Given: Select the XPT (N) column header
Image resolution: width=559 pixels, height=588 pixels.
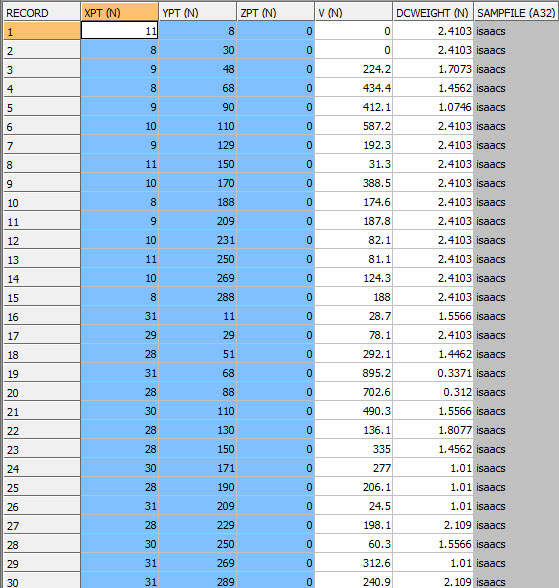Looking at the screenshot, I should [119, 13].
